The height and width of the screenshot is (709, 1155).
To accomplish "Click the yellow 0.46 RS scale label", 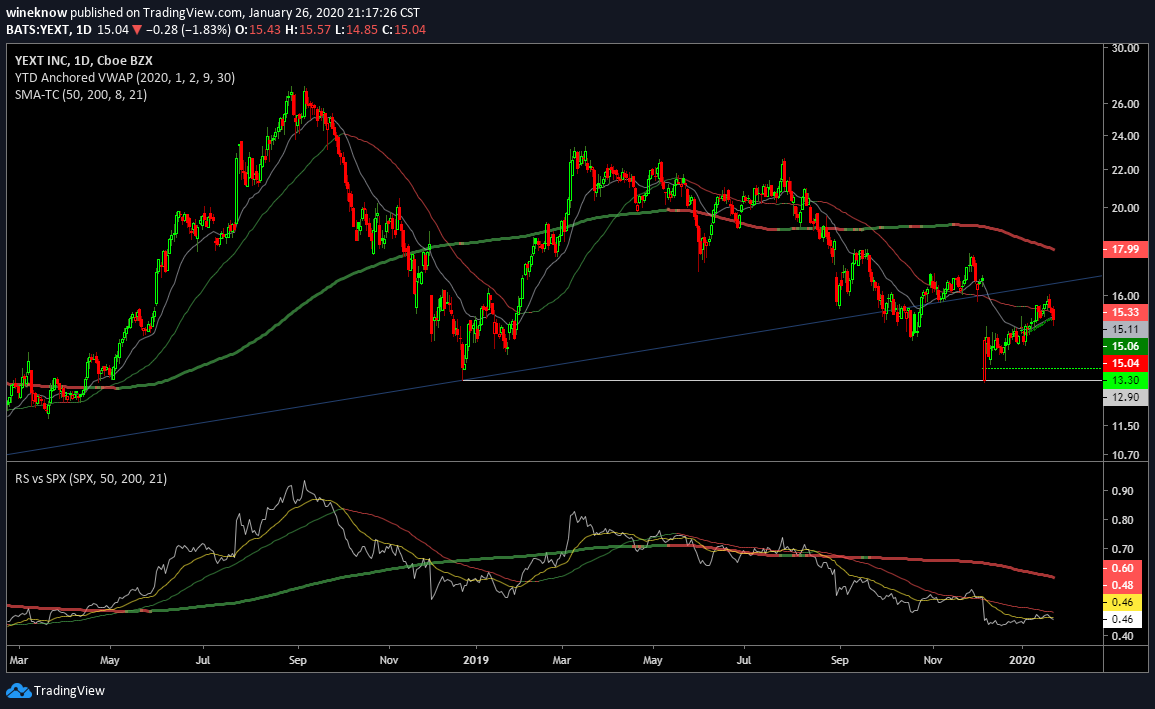I will 1123,602.
